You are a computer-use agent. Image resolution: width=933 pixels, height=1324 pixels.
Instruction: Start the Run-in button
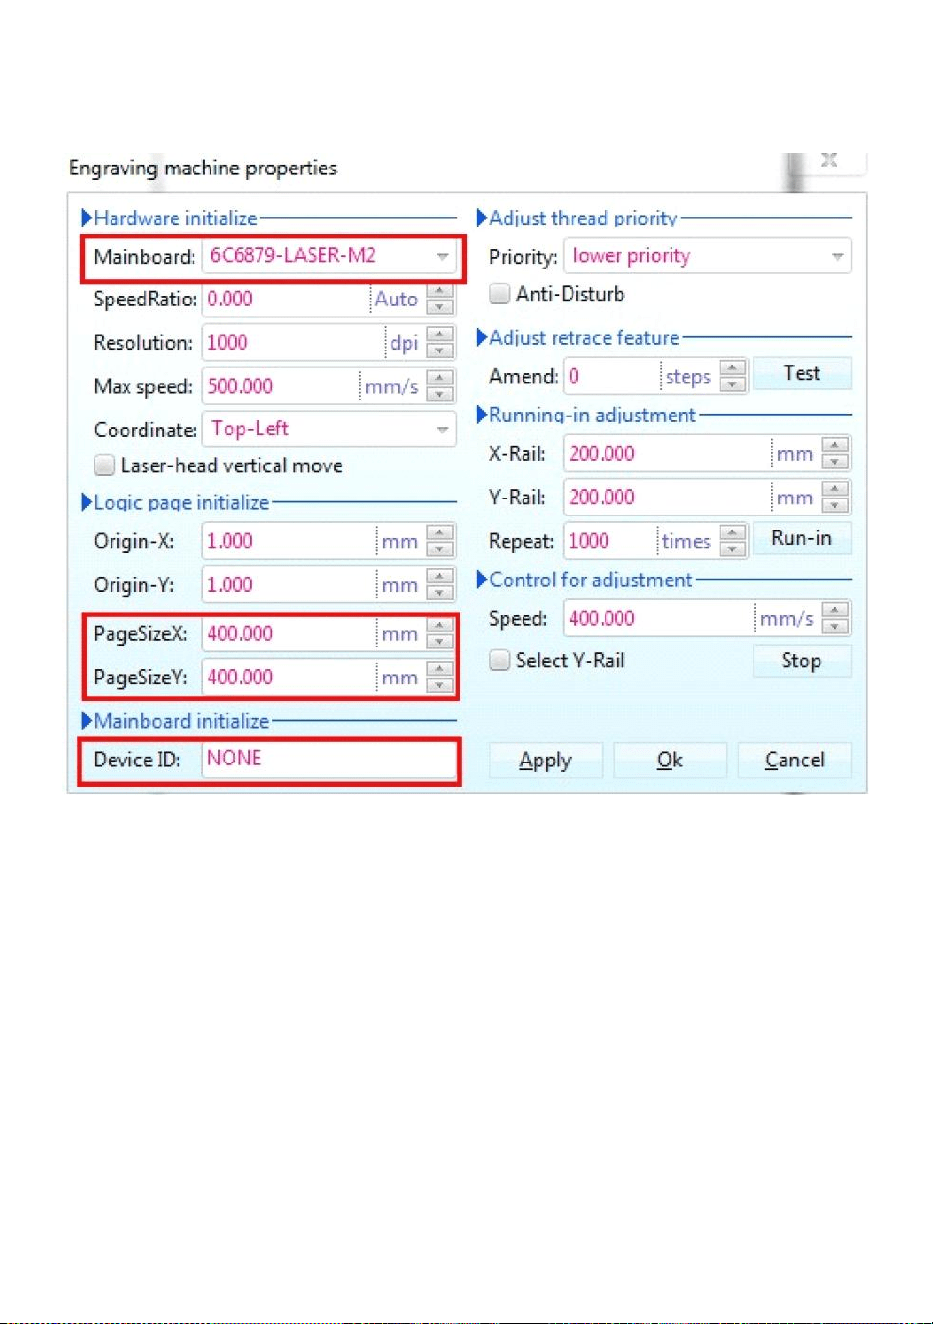coord(802,539)
